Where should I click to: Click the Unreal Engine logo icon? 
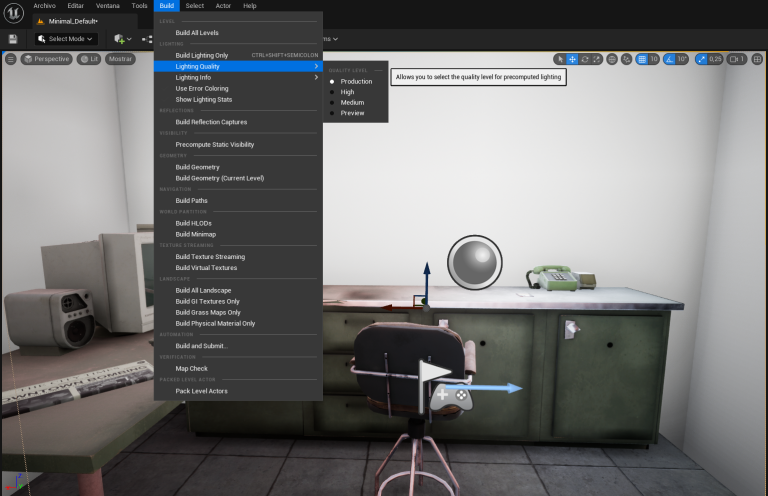click(x=14, y=13)
